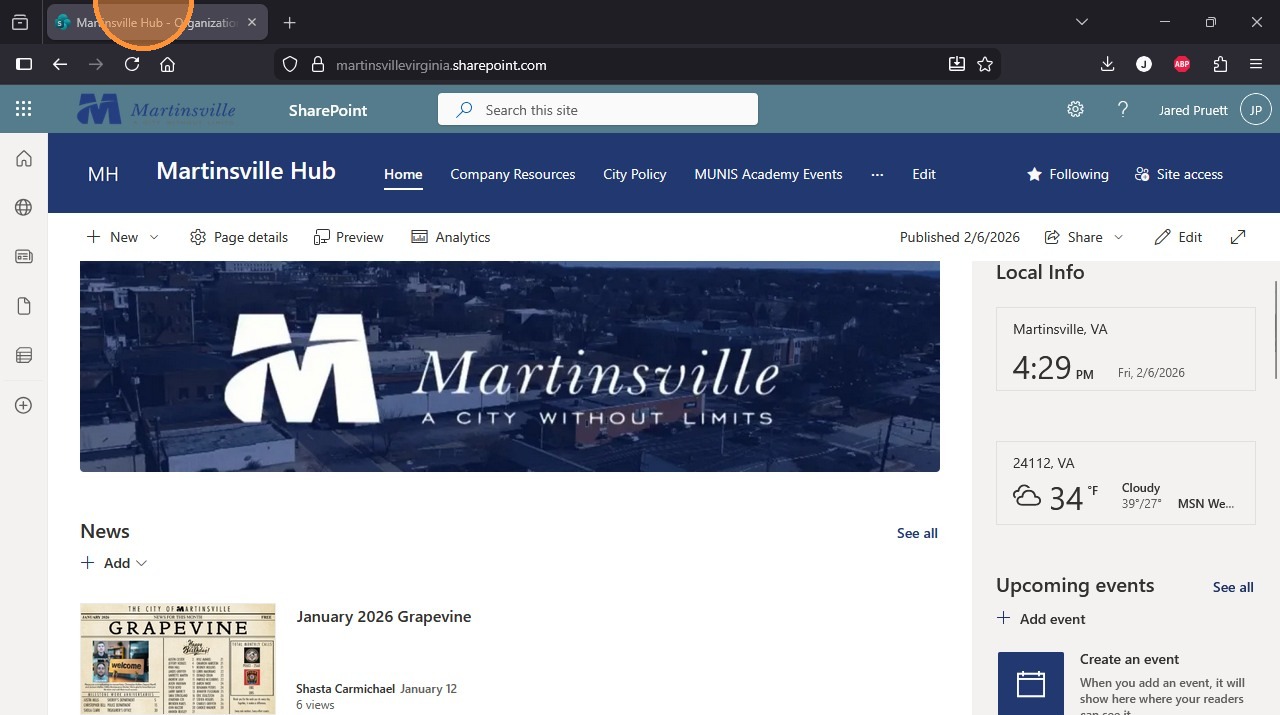
Task: Click the Martinsville hero banner image
Action: (x=510, y=366)
